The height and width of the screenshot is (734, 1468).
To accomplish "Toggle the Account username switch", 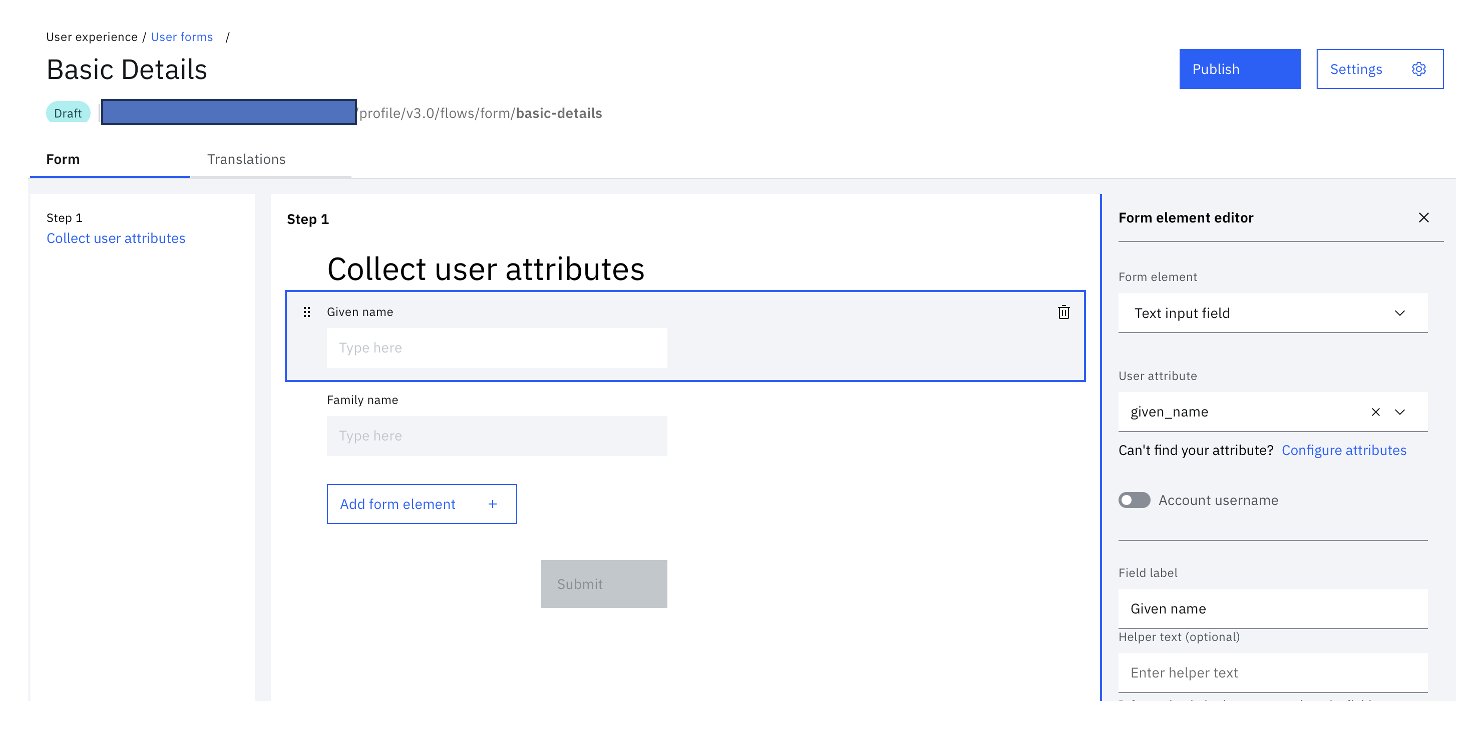I will [1134, 500].
